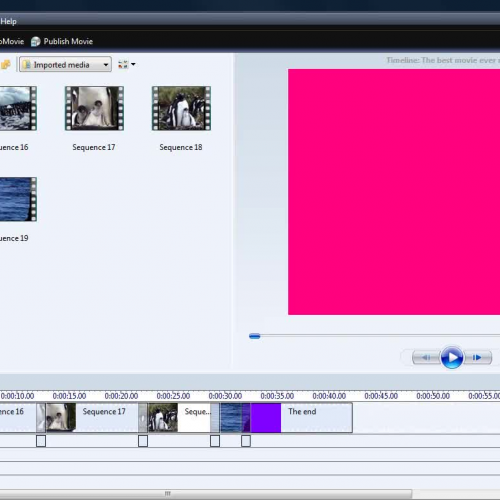Screen dimensions: 500x500
Task: Select the Sequence 17 clip thumbnail
Action: click(94, 108)
